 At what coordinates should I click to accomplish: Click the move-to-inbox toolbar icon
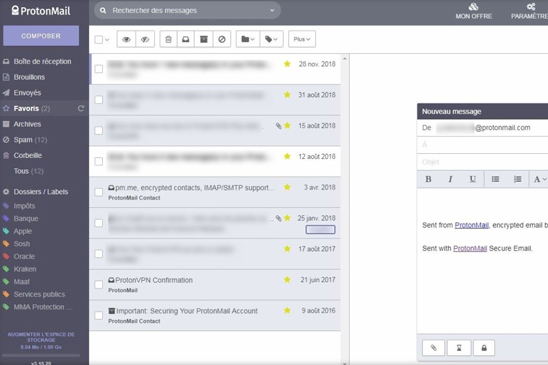tap(186, 39)
